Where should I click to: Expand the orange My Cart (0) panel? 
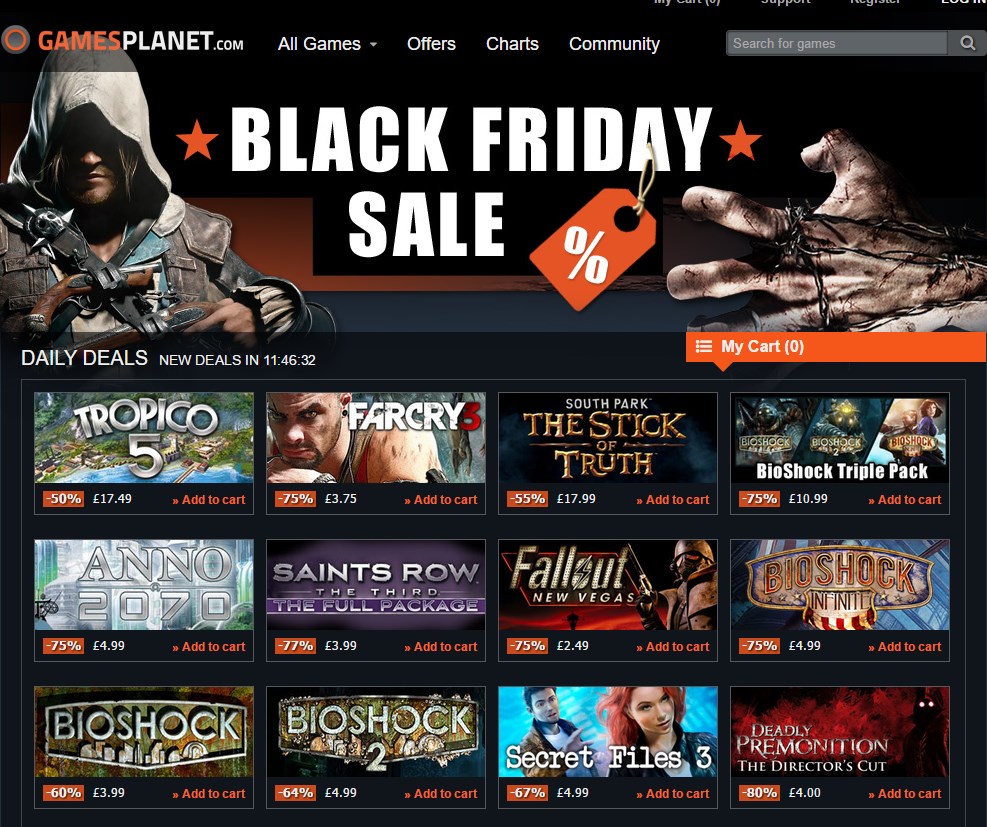click(x=836, y=347)
